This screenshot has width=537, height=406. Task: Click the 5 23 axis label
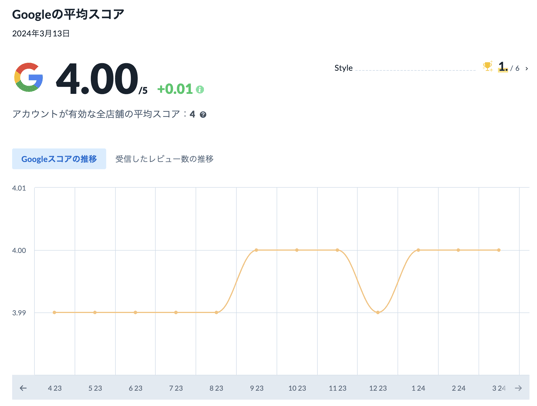tap(95, 388)
